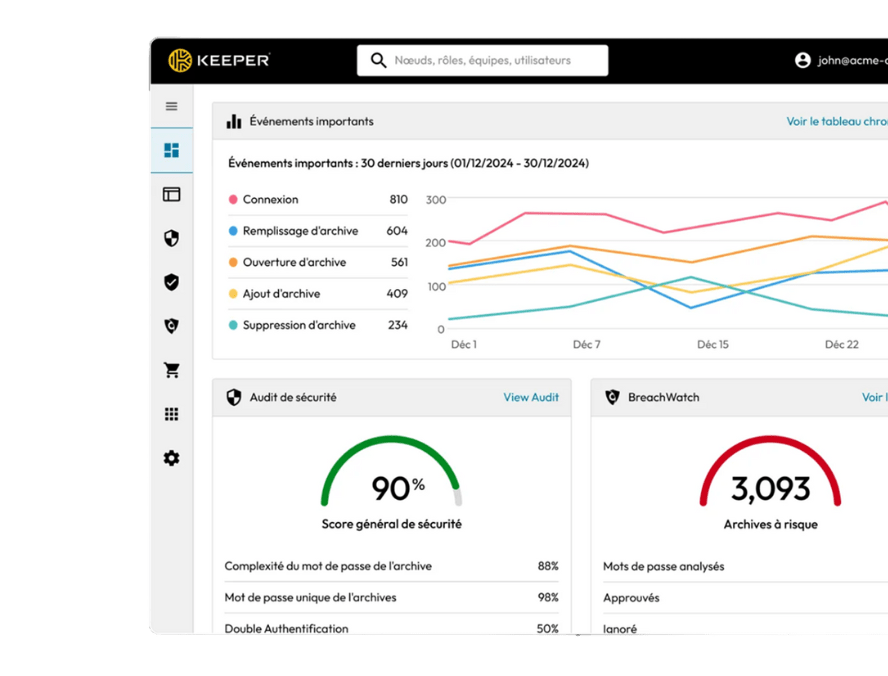
Task: Click the 90% security score gauge
Action: [391, 478]
